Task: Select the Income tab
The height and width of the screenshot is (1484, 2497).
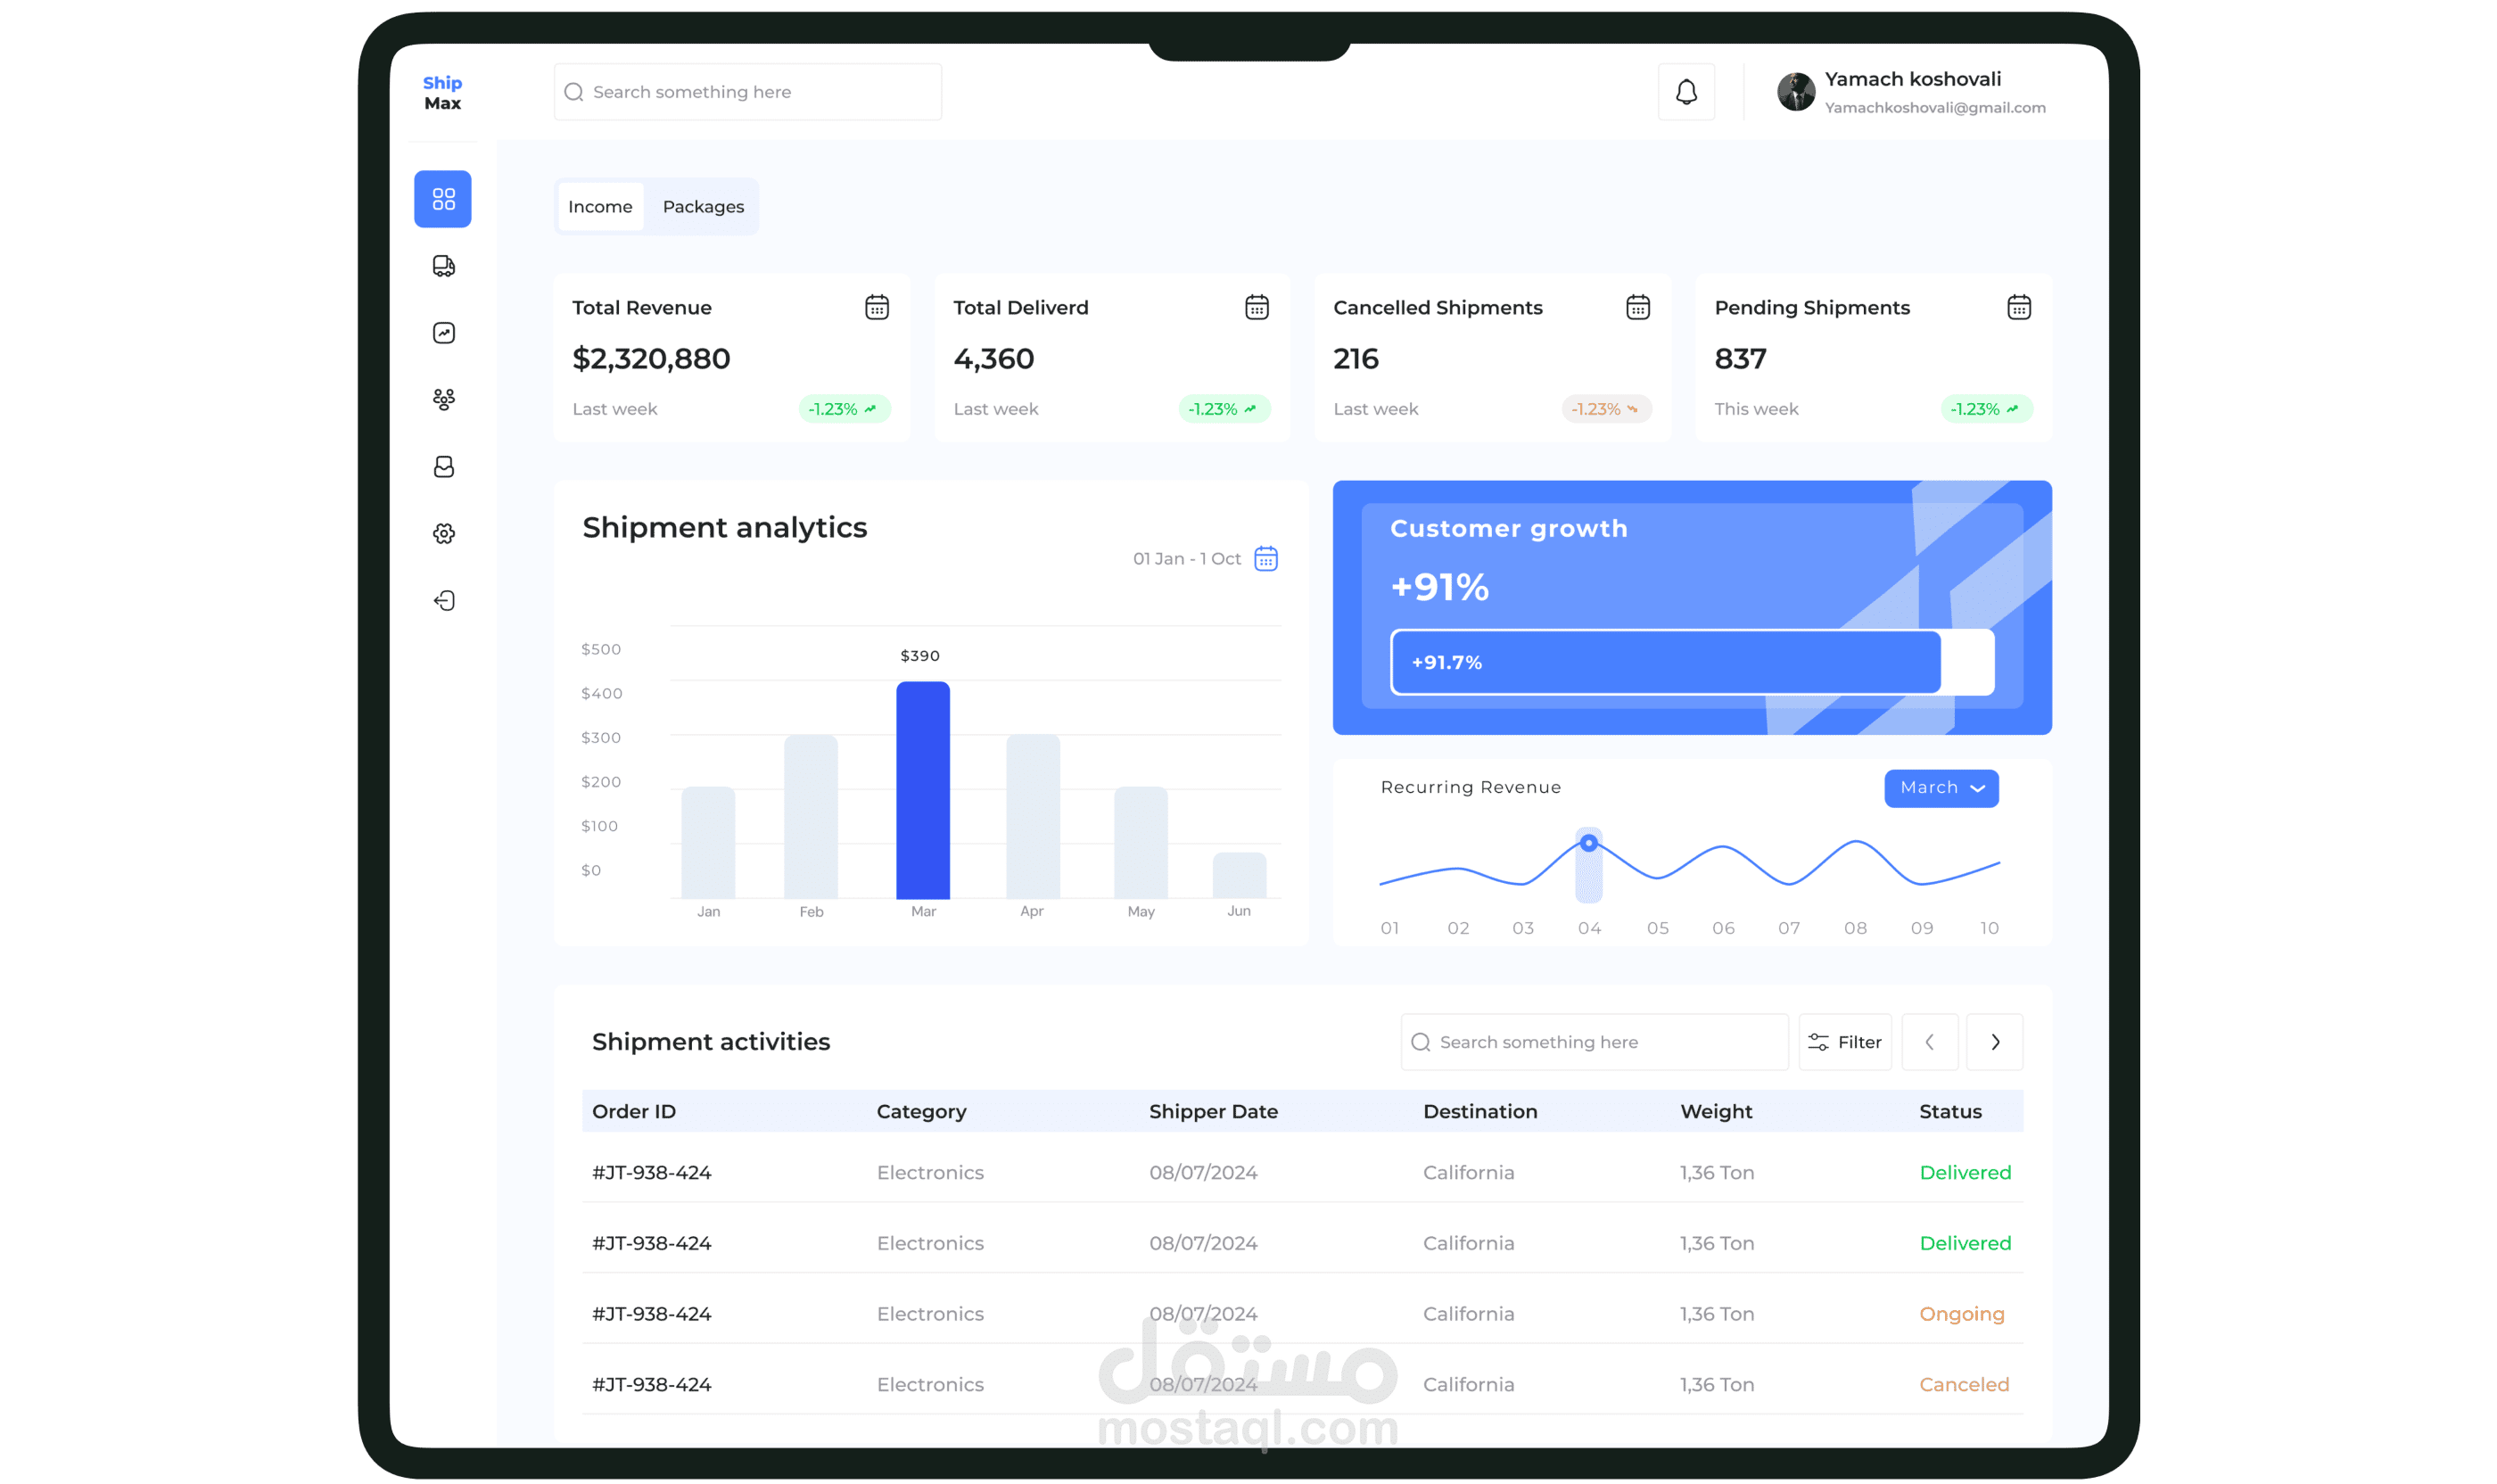Action: 600,207
